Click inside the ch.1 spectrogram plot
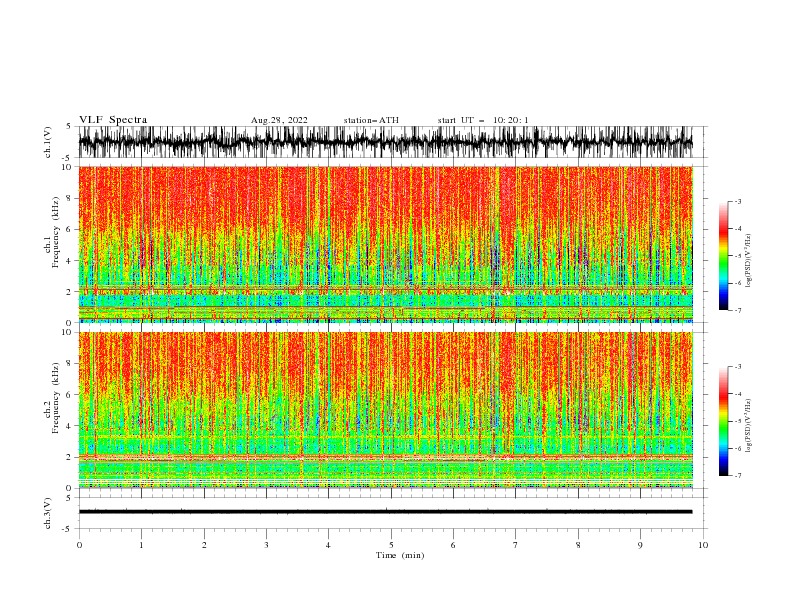Screen dimensions: 792x612 (x=385, y=244)
